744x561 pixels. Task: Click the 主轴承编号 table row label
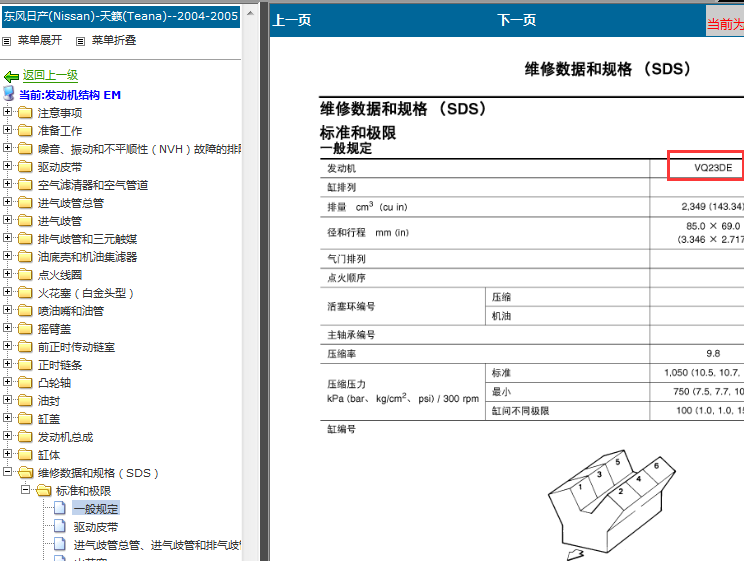[351, 335]
